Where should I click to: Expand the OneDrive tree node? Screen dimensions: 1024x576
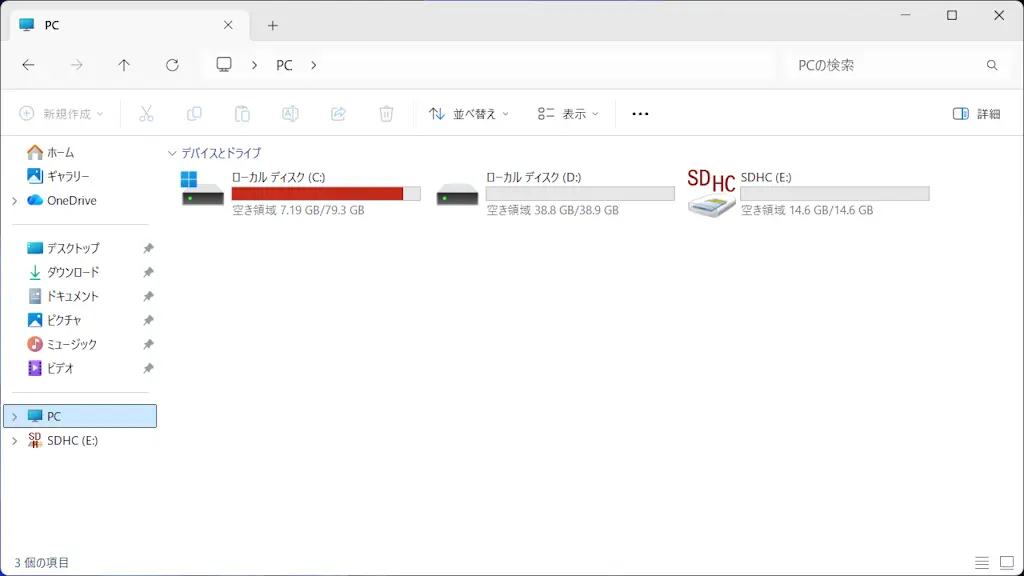(x=14, y=201)
